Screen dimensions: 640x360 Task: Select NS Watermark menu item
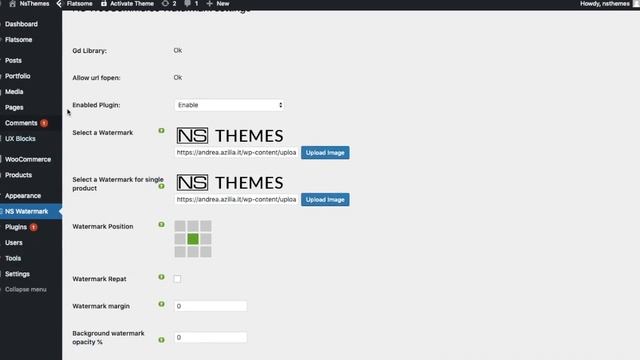(27, 211)
